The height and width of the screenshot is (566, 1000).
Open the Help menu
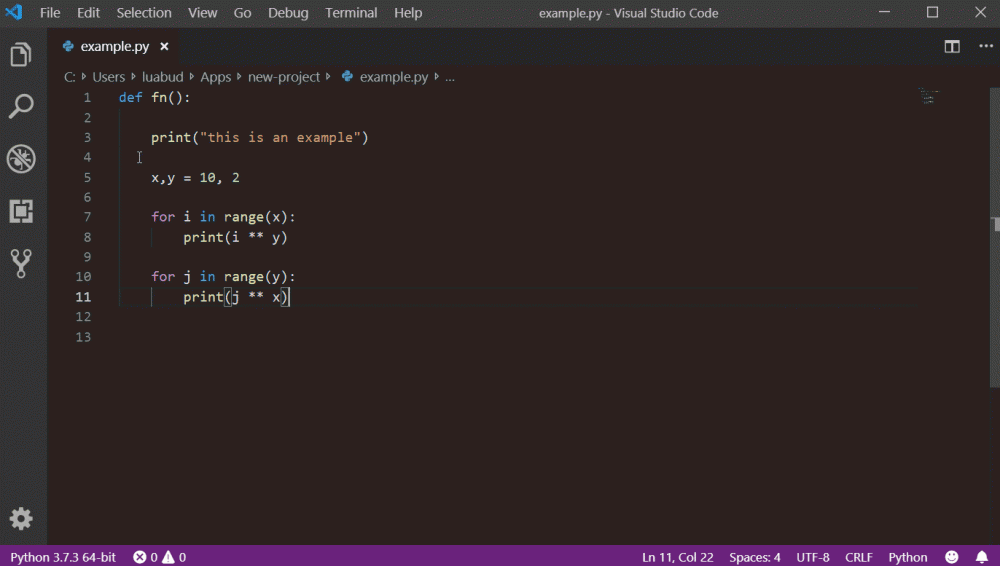click(x=408, y=13)
